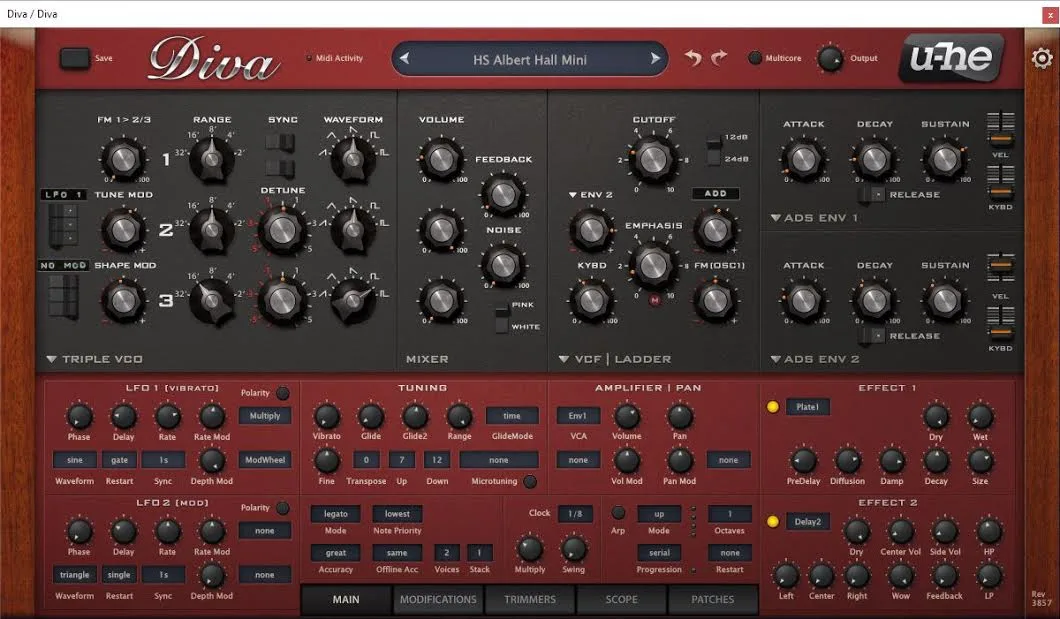Click the legato Mode button
The width and height of the screenshot is (1060, 619).
coord(335,514)
